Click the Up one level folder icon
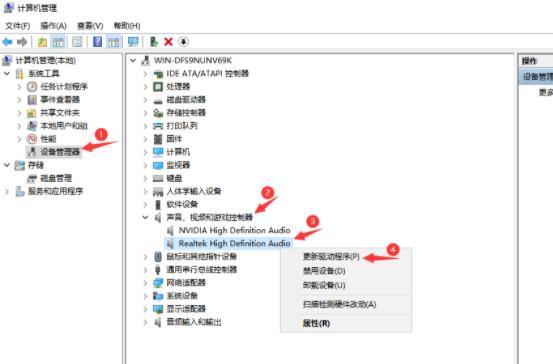 coord(43,42)
